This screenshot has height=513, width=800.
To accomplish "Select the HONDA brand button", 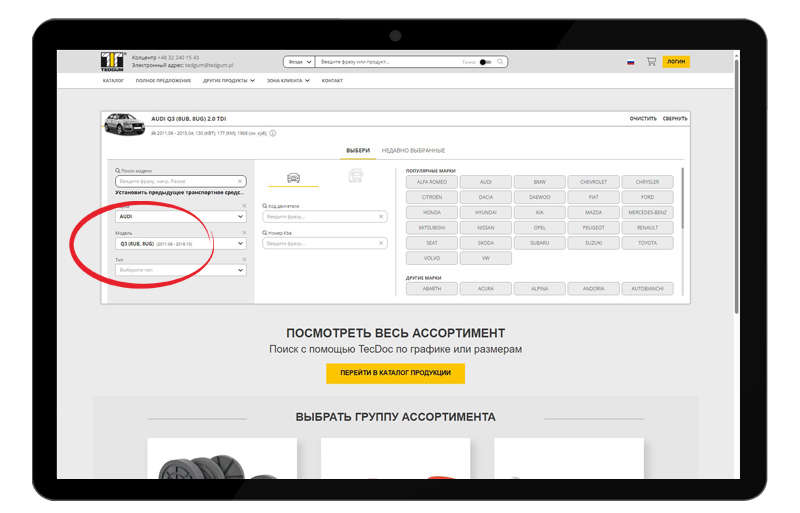I will [x=432, y=212].
